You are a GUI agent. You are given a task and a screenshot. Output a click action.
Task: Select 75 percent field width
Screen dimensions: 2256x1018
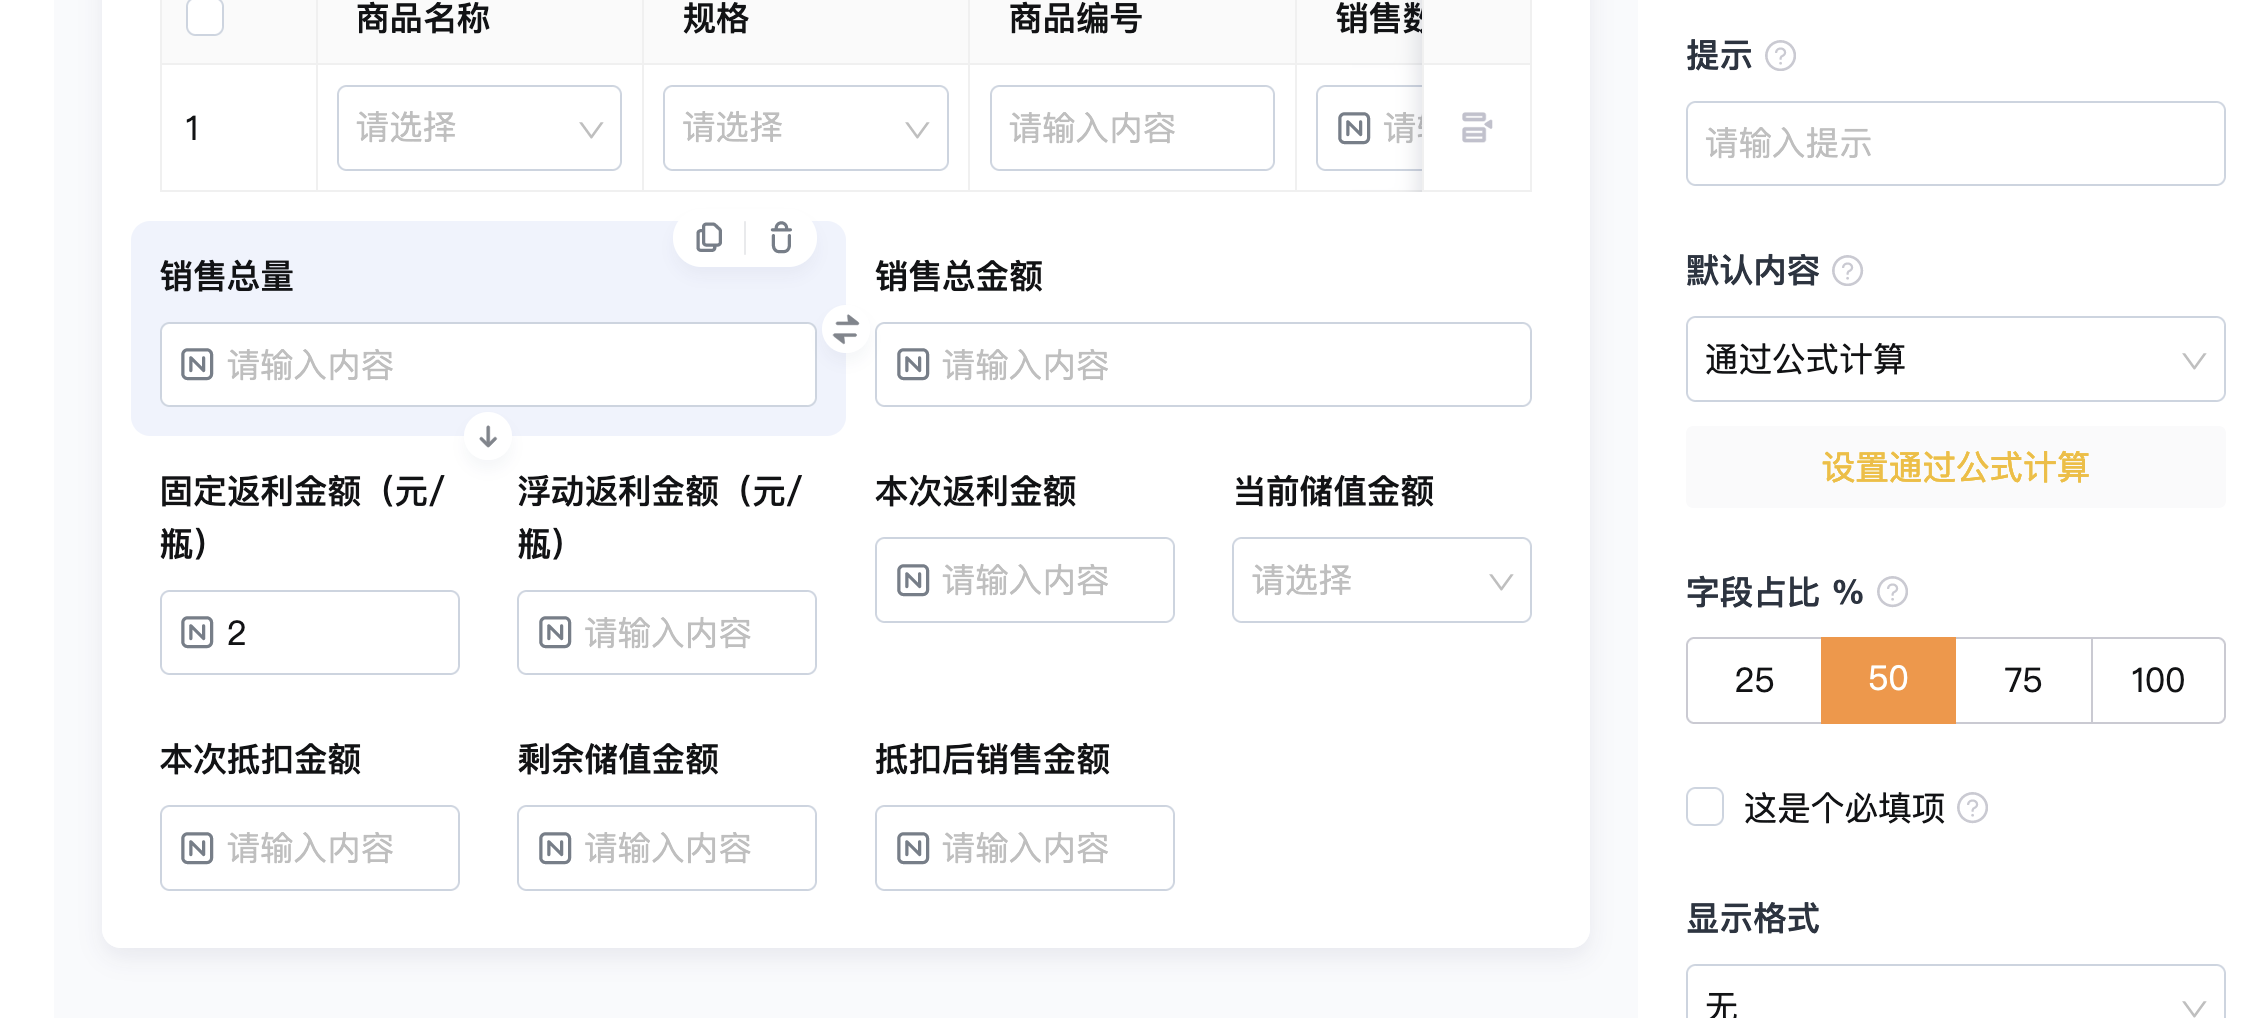coord(2023,680)
